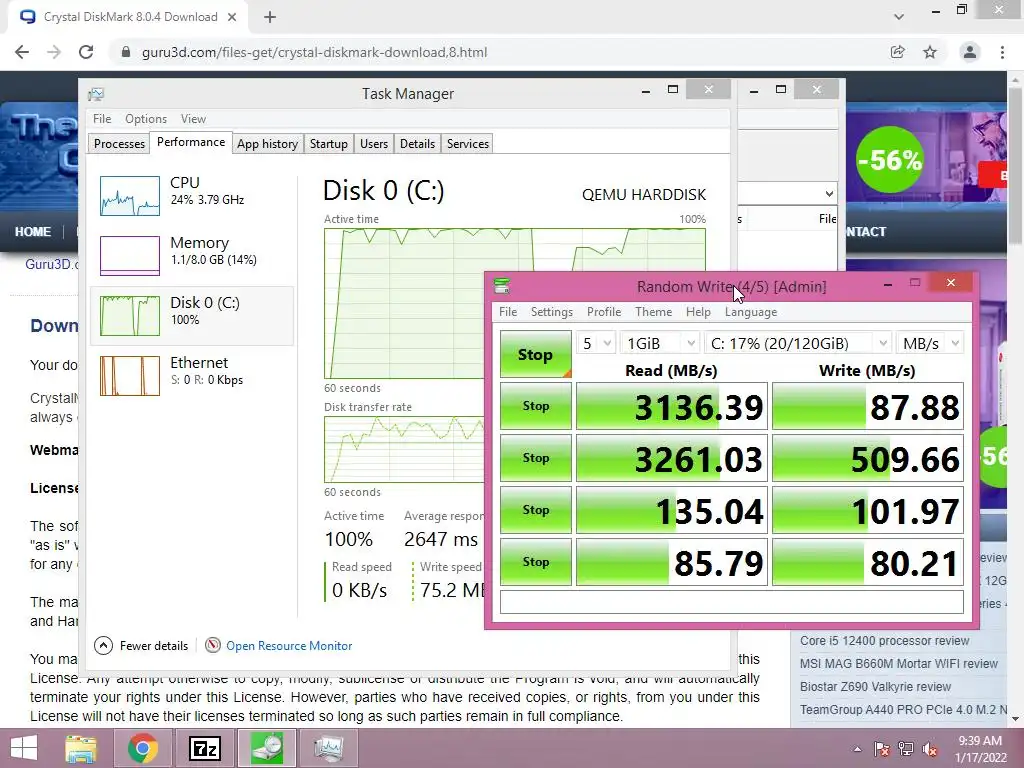This screenshot has width=1024, height=768.
Task: Open the CrystalDiskMark Language menu
Action: click(750, 312)
